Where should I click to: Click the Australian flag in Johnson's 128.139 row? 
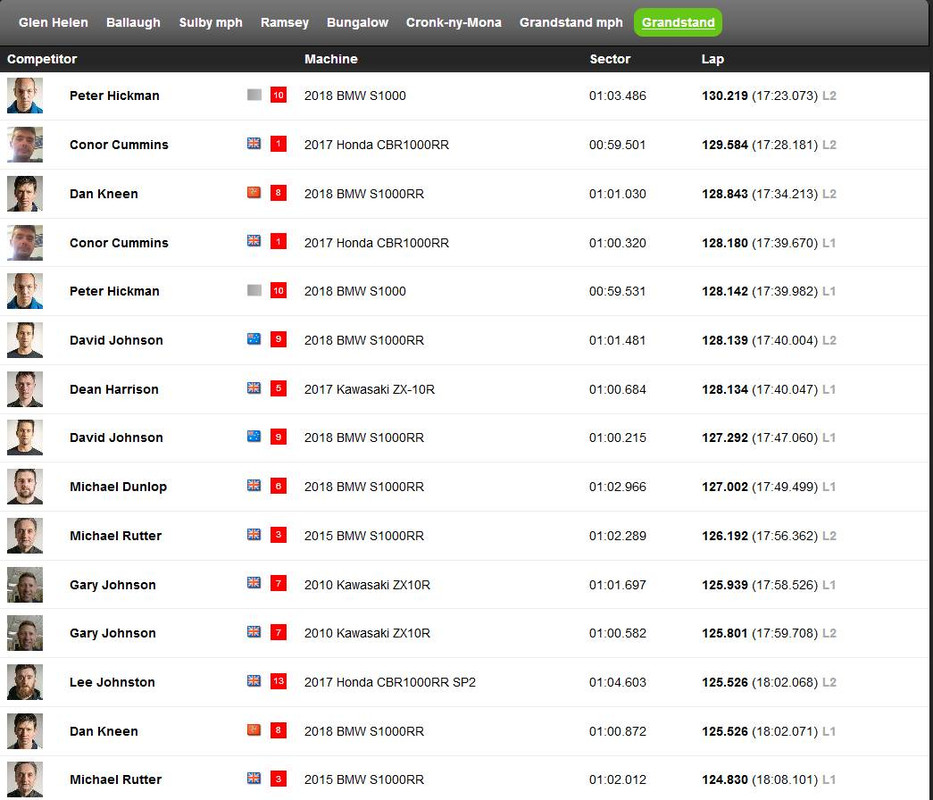tap(254, 339)
